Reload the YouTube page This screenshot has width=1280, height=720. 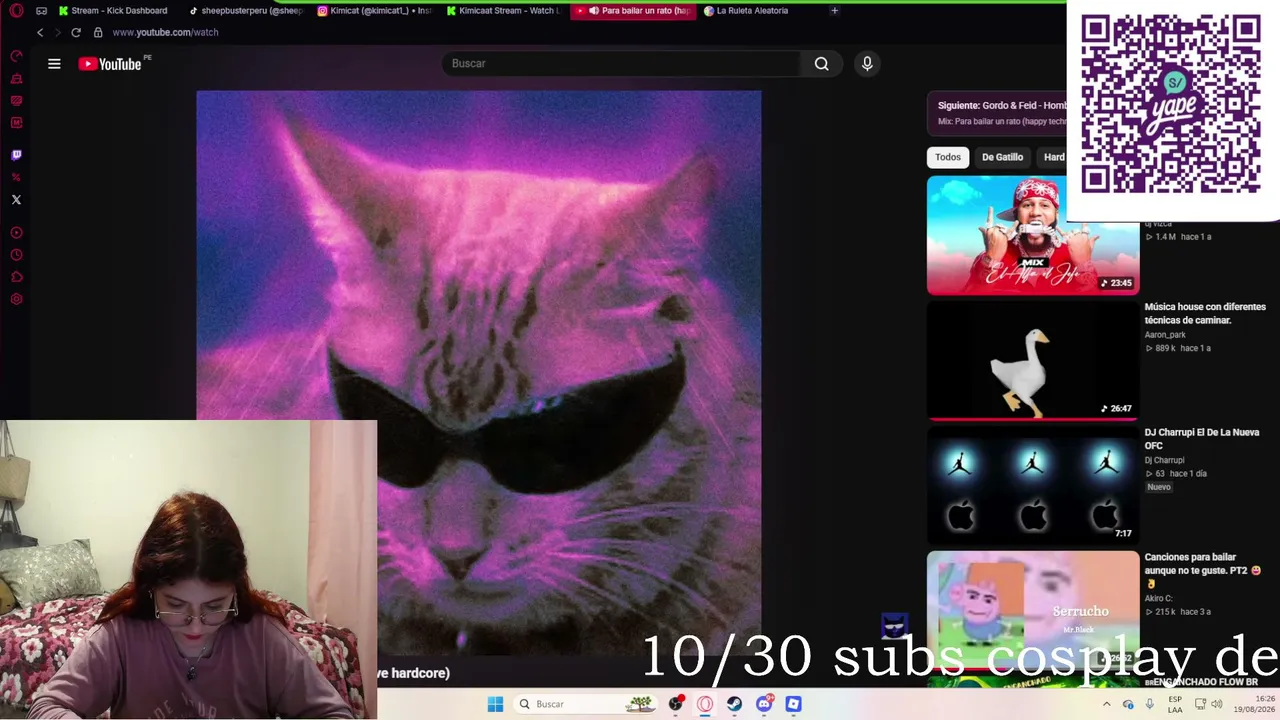(x=75, y=32)
